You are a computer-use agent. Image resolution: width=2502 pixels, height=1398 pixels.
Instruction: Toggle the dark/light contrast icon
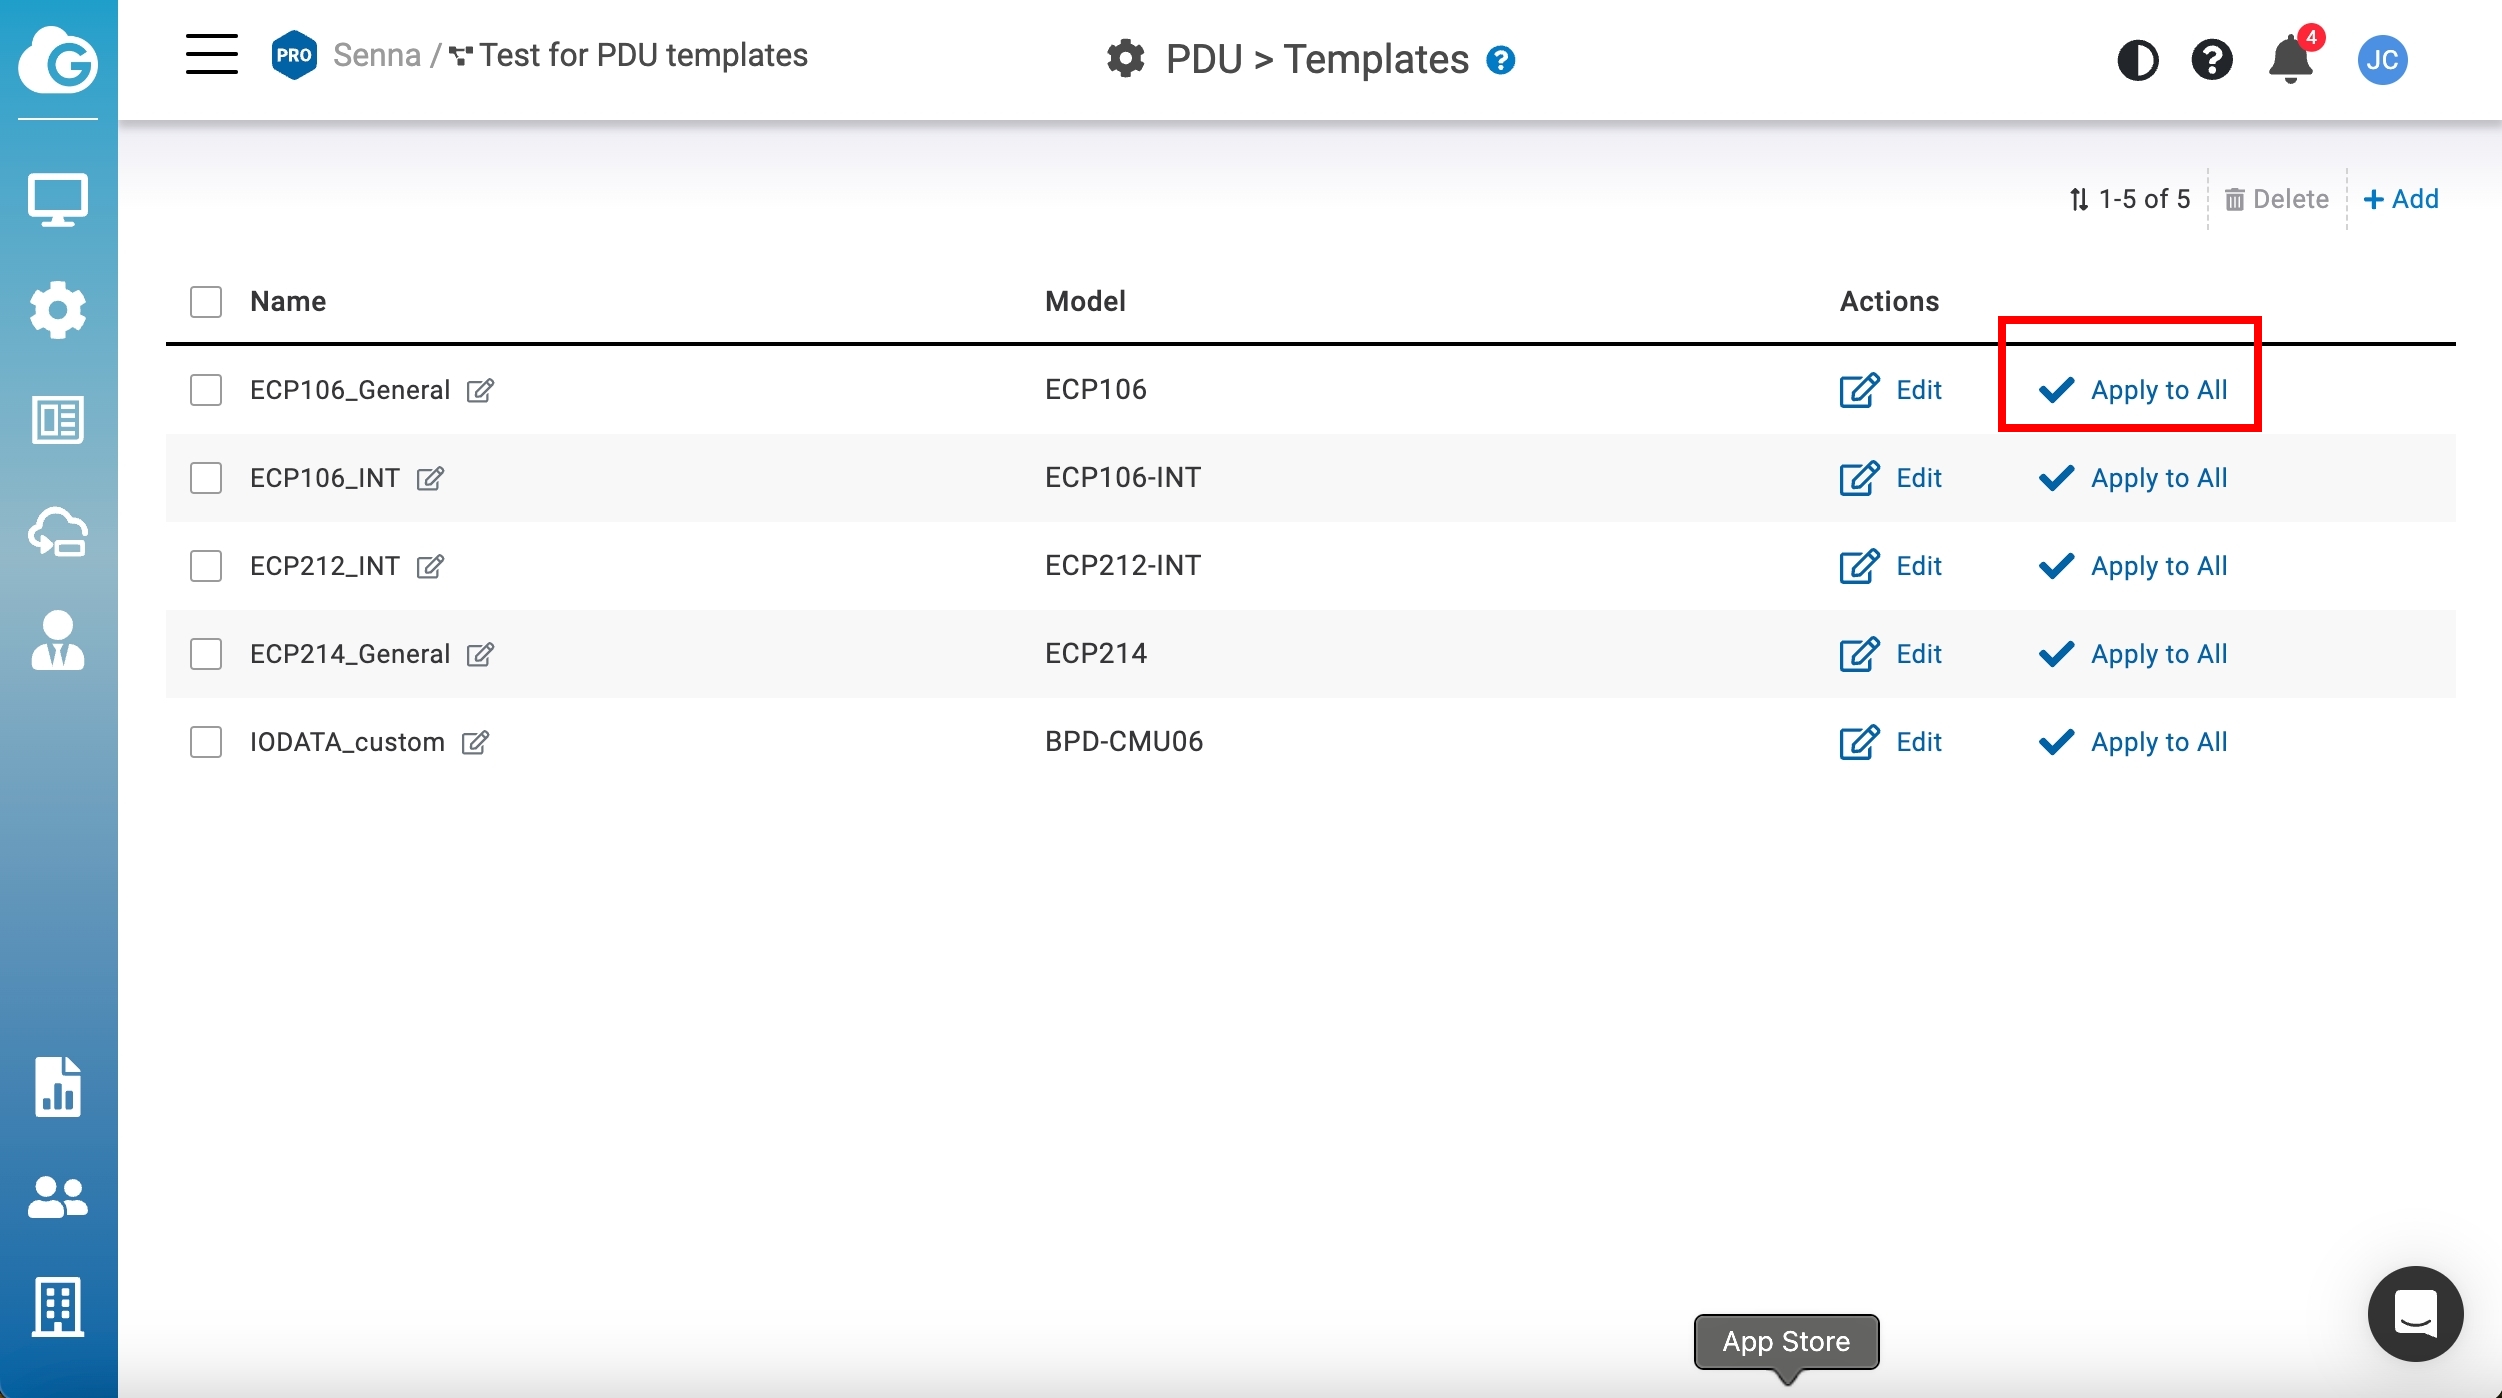coord(2138,60)
